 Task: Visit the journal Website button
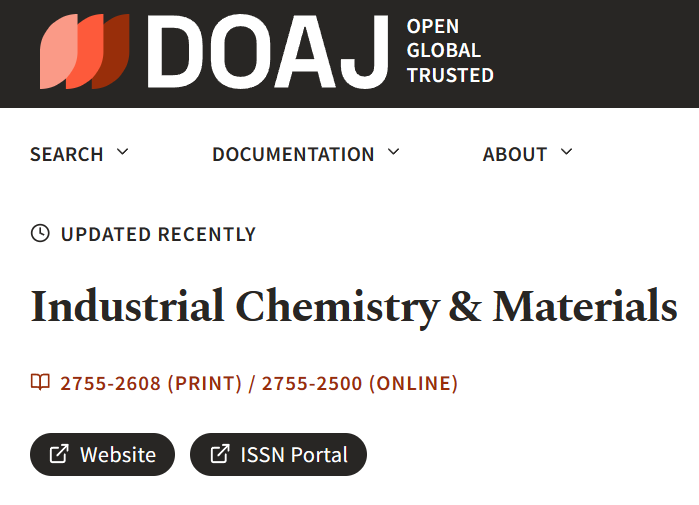pyautogui.click(x=103, y=454)
